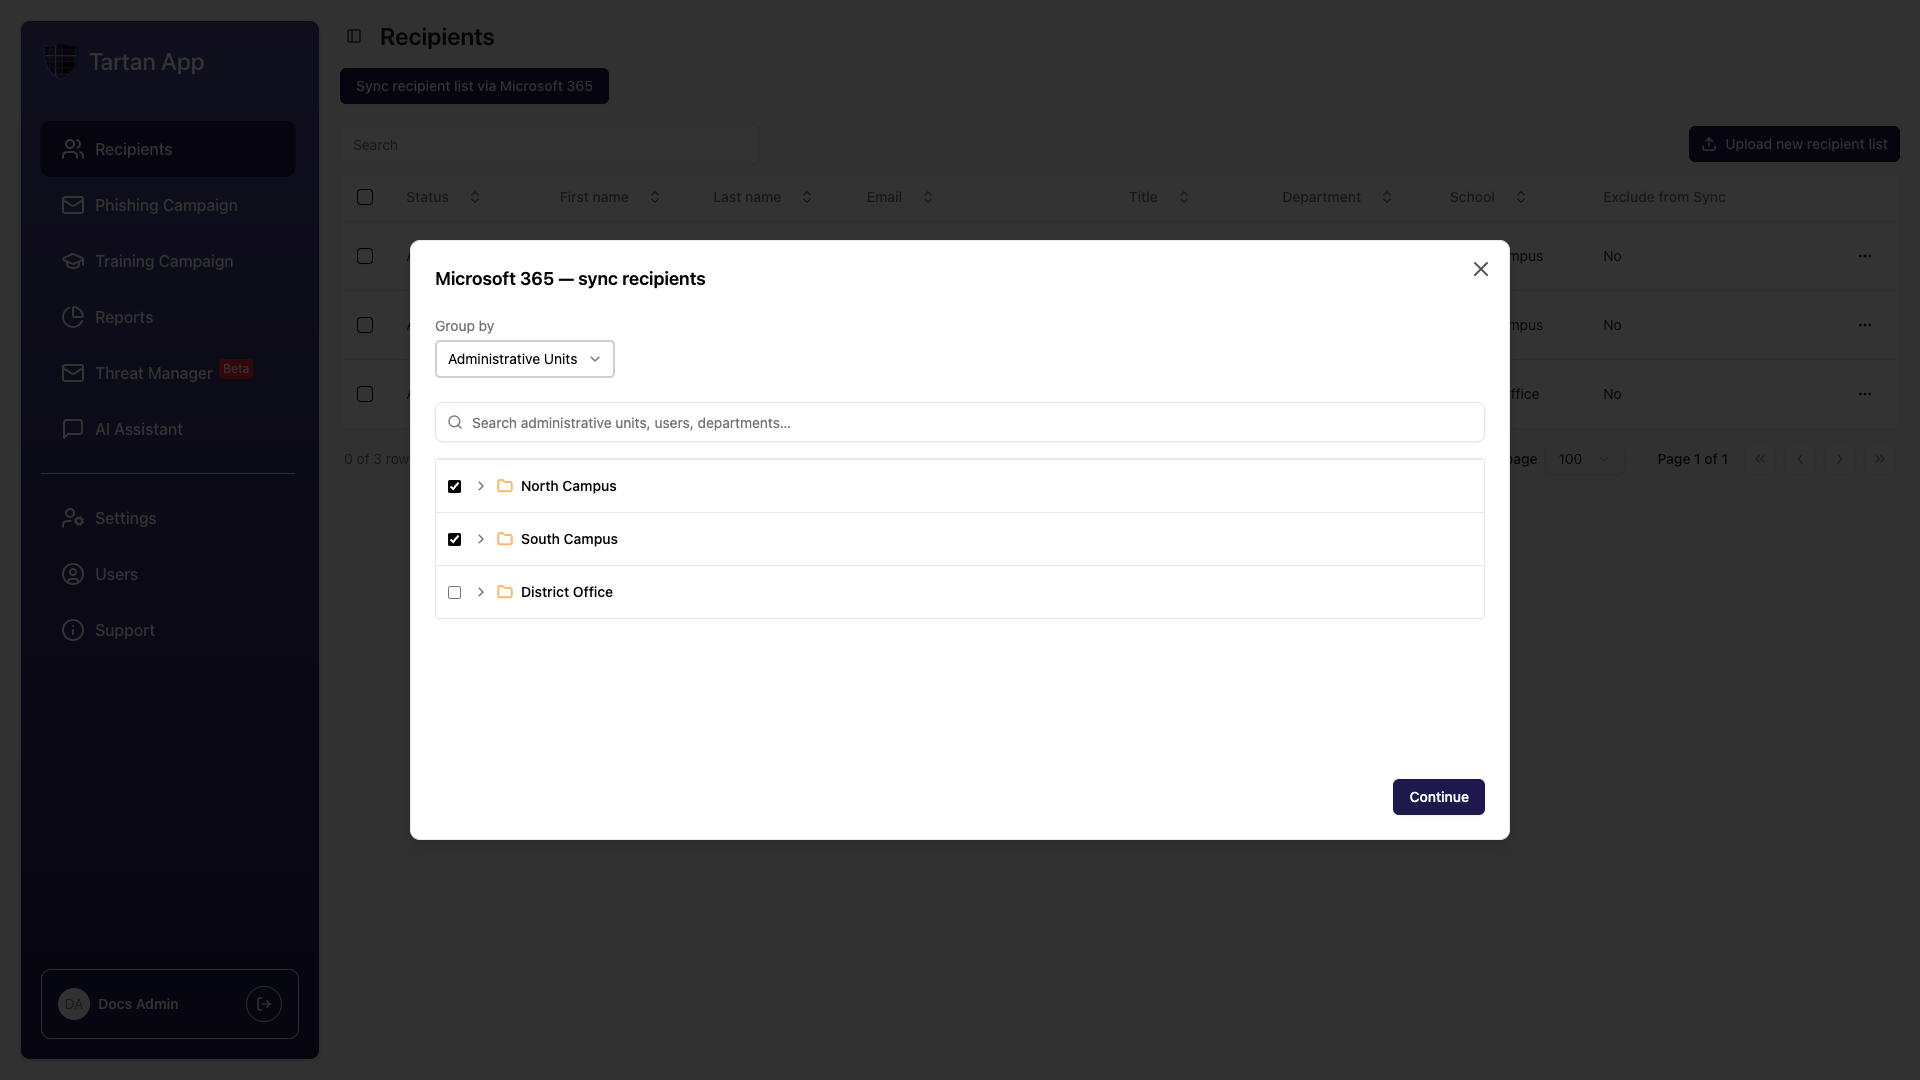Open the rows per page 100 dropdown
The height and width of the screenshot is (1080, 1920).
1584,459
